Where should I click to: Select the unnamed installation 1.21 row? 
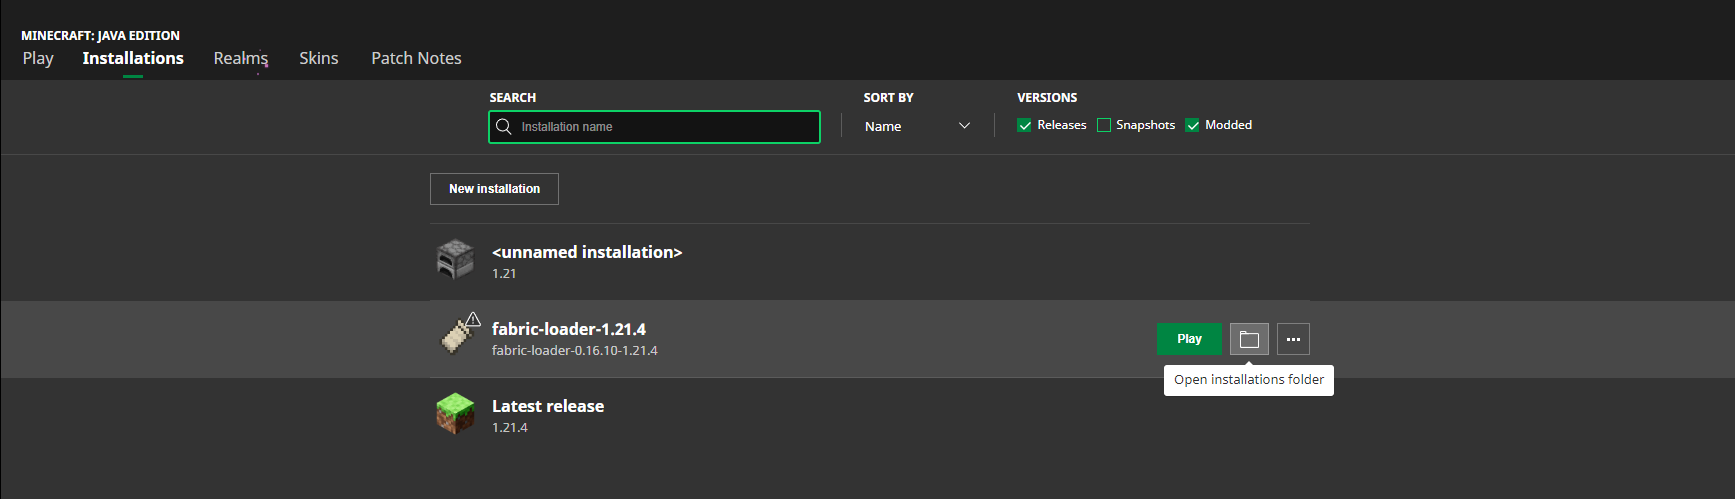pyautogui.click(x=587, y=261)
